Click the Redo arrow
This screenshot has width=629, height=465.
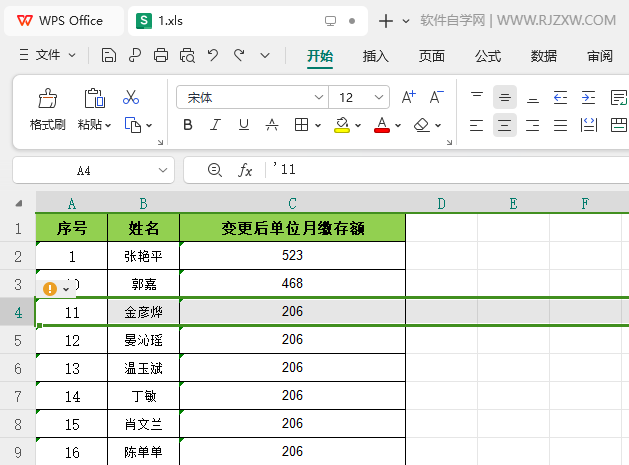tap(239, 55)
